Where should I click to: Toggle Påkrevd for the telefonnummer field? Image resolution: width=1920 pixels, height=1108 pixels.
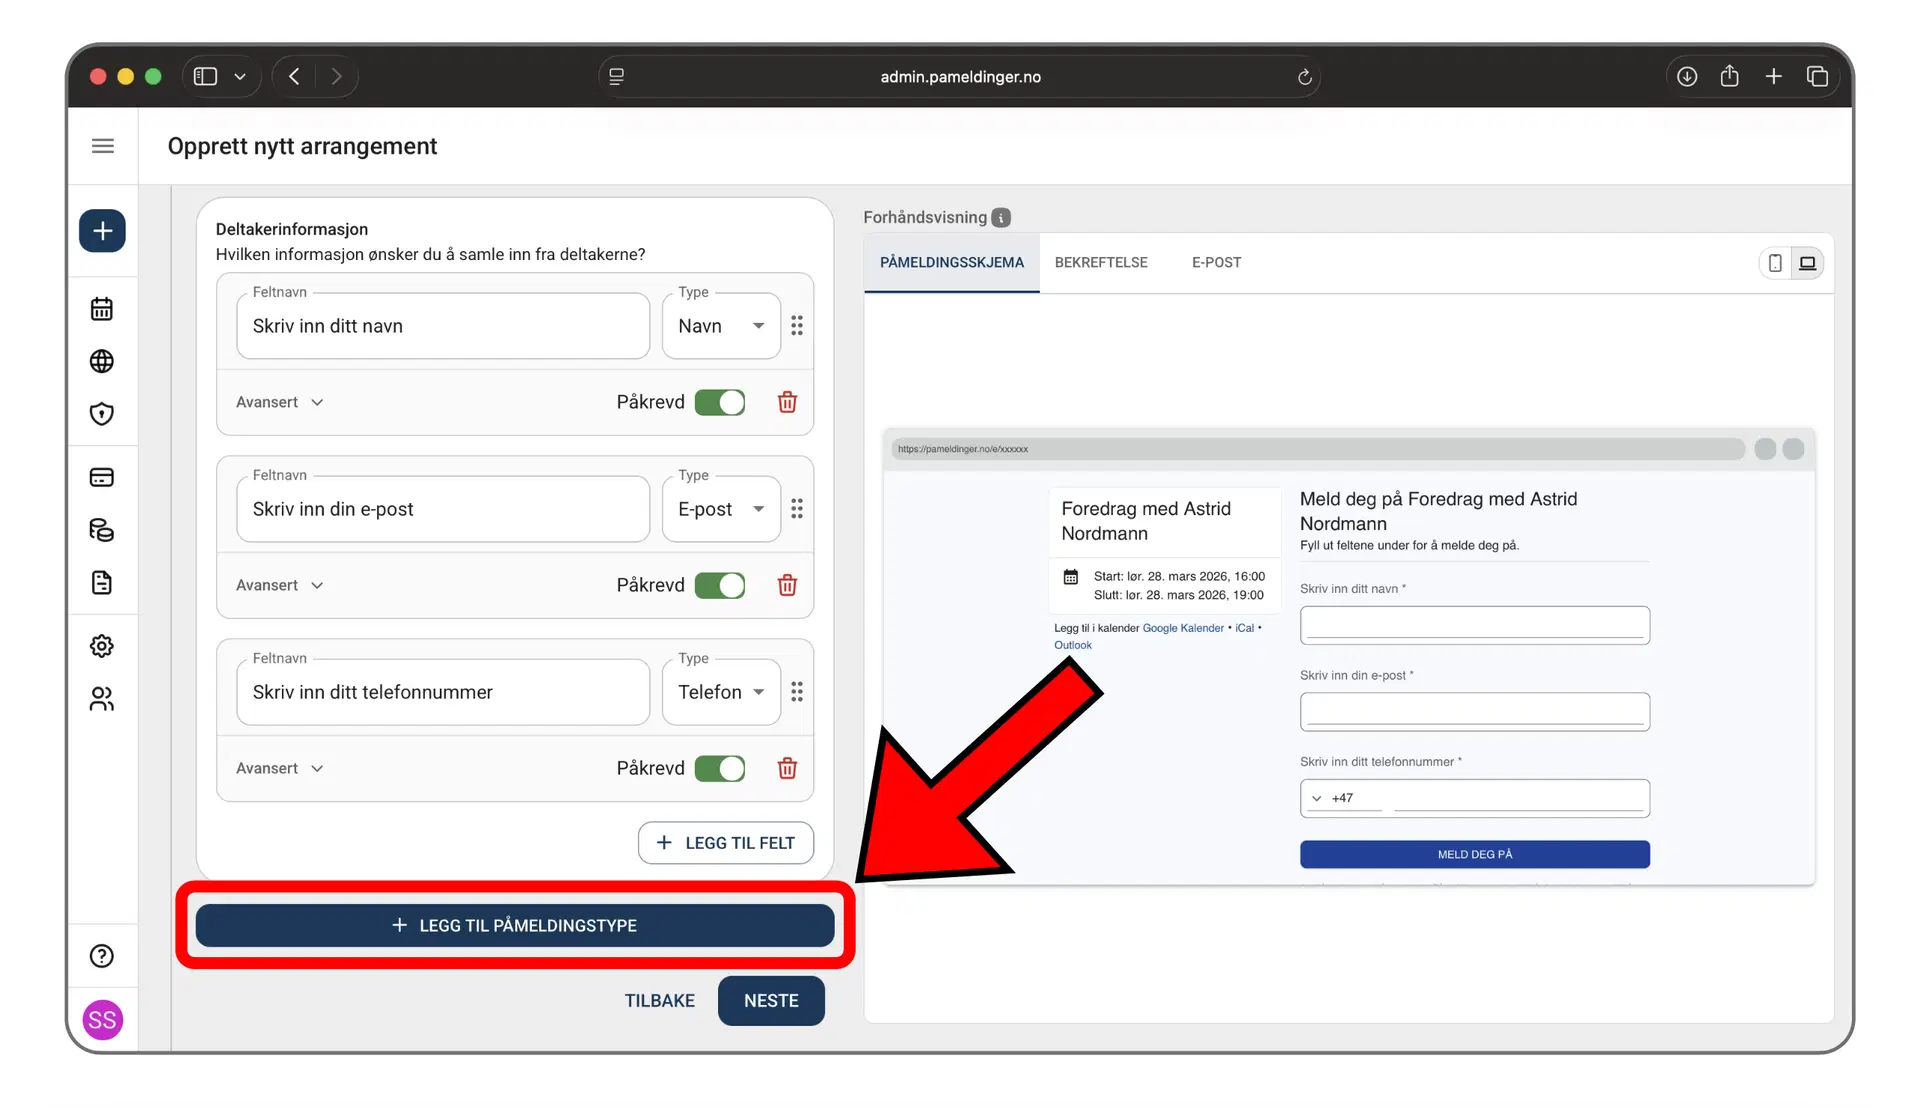pyautogui.click(x=720, y=768)
